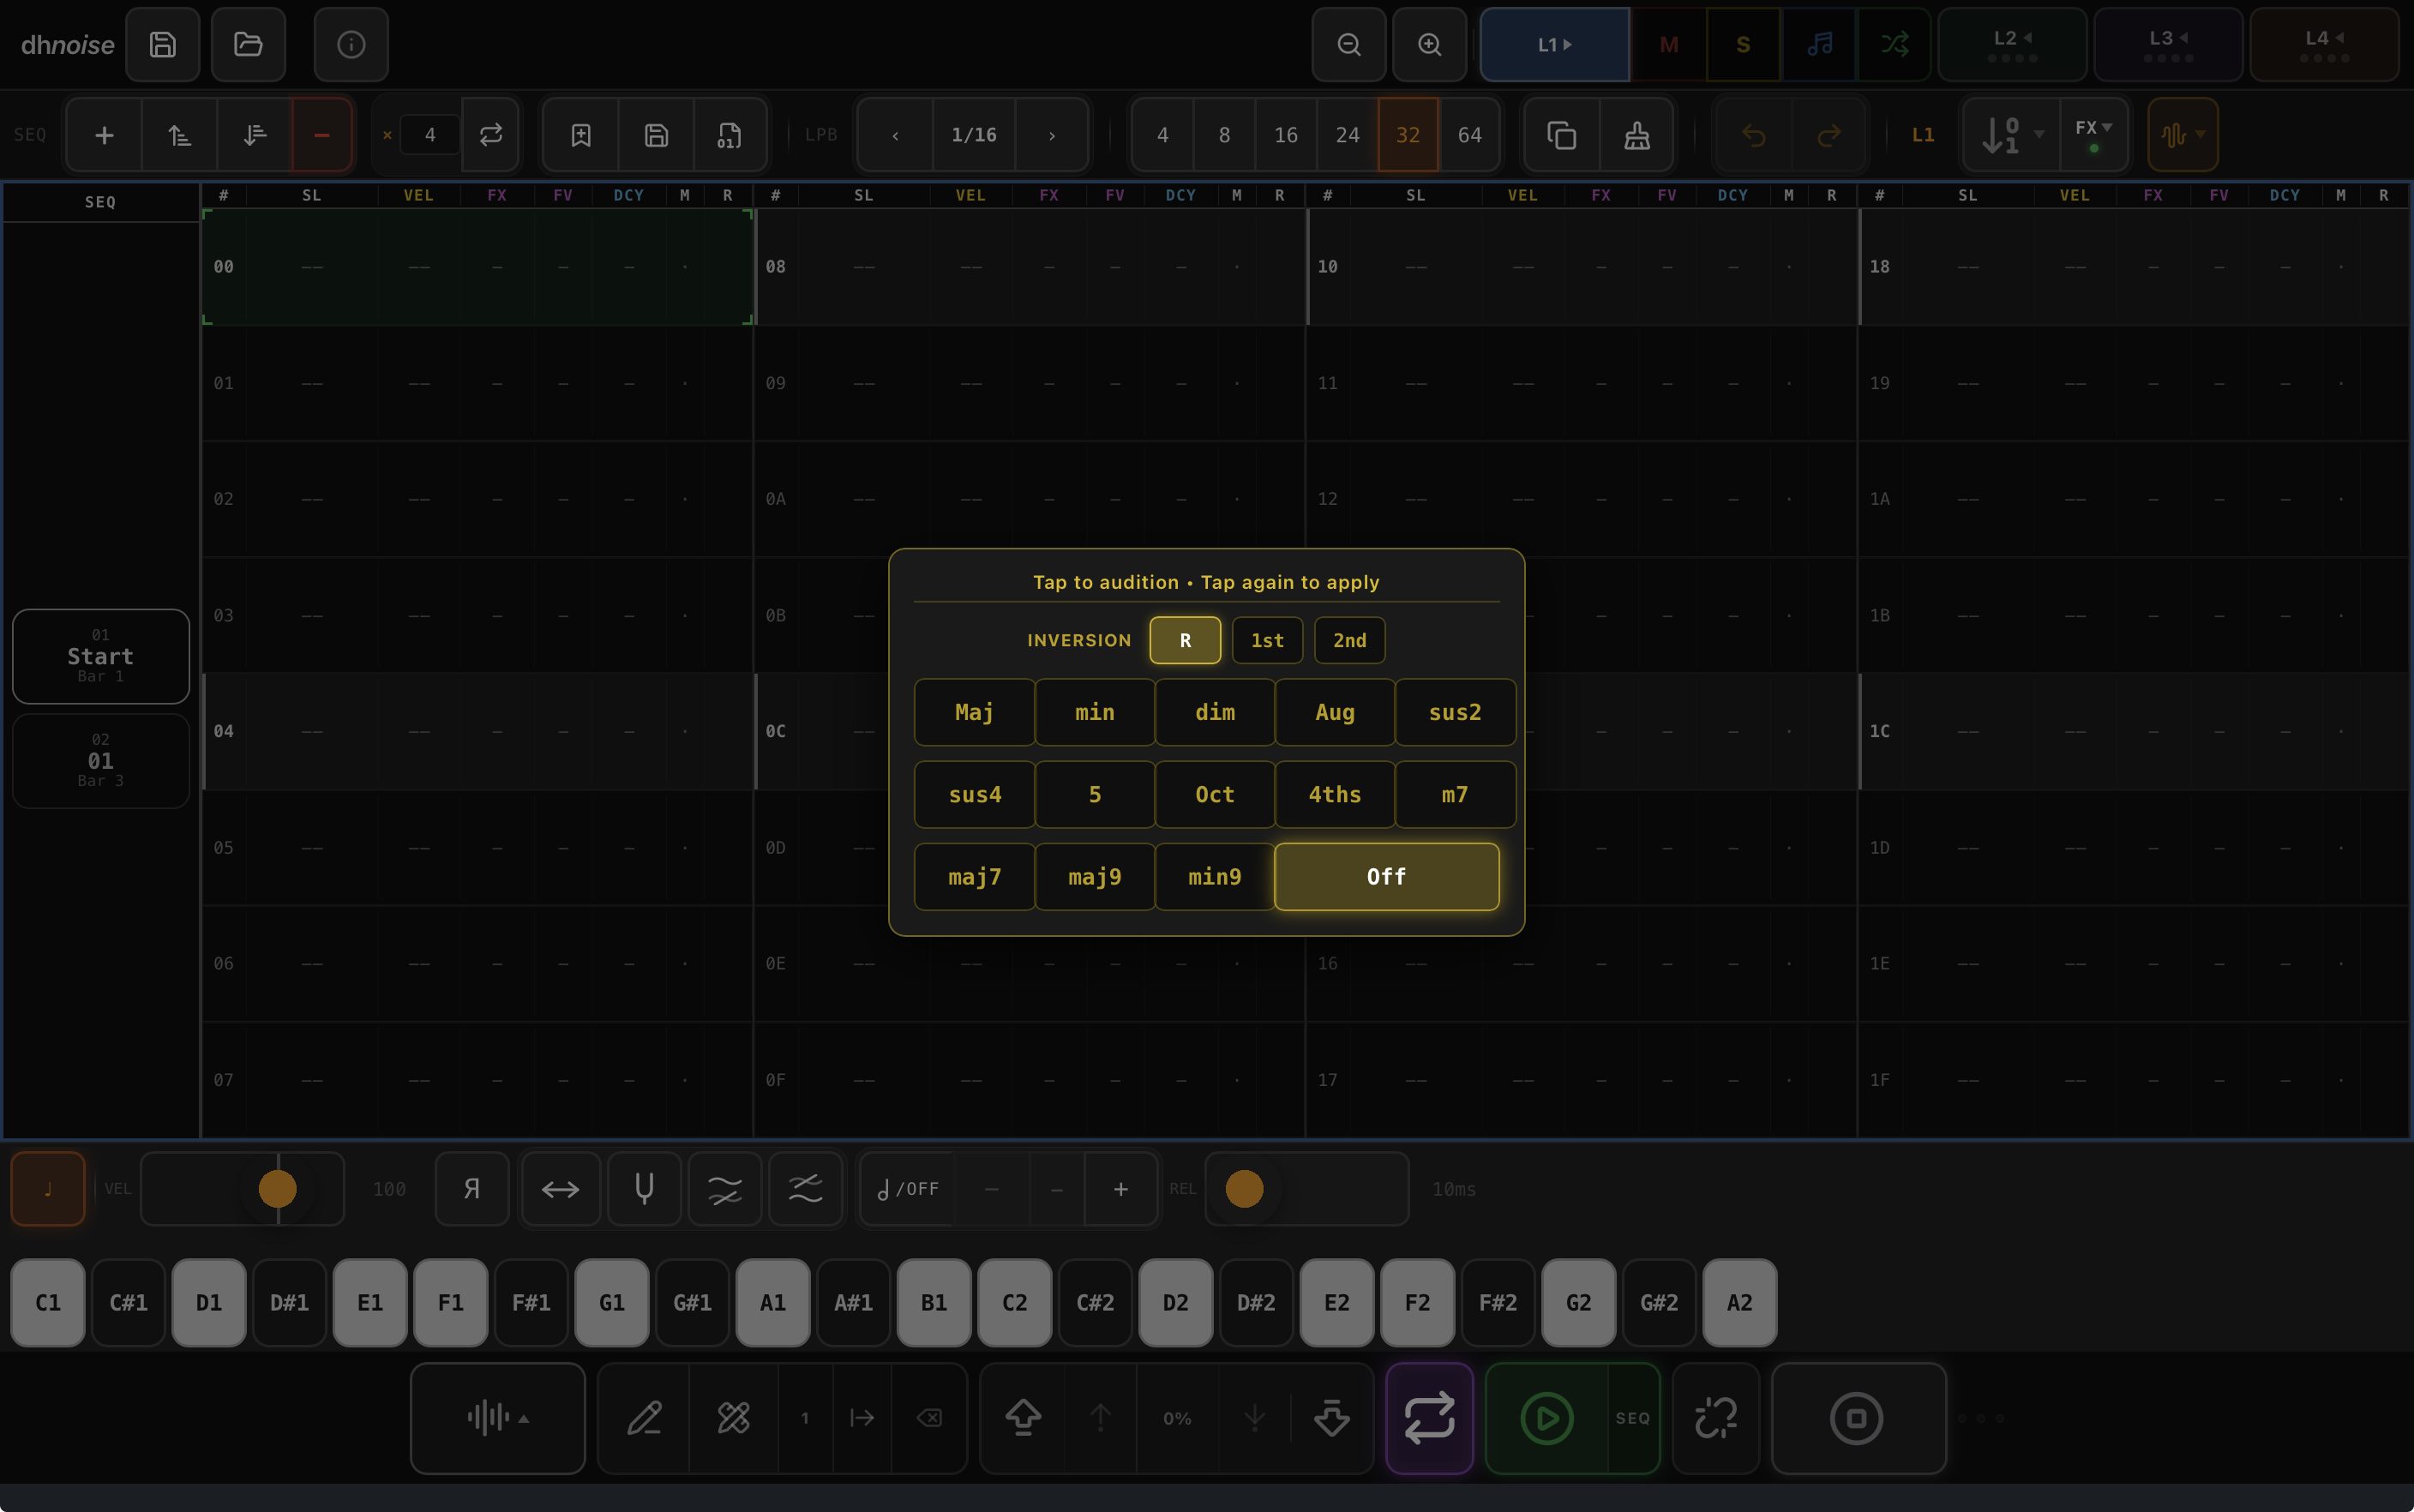The image size is (2414, 1512).
Task: Click the zoom in magnifier
Action: (1430, 45)
